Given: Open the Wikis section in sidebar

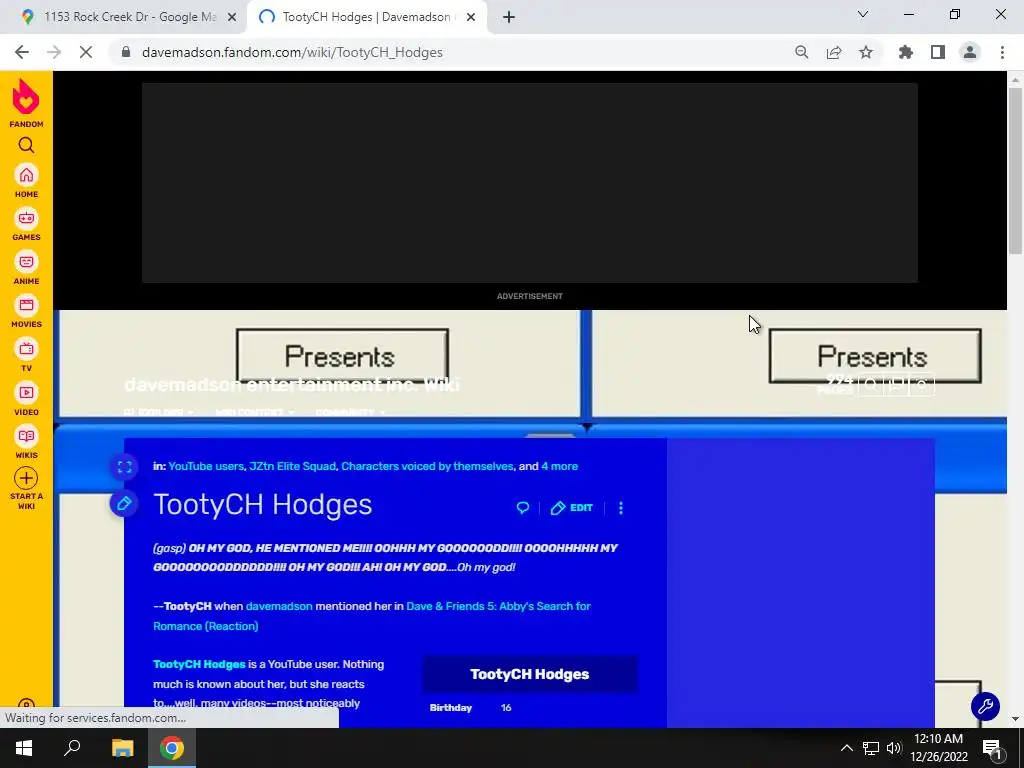Looking at the screenshot, I should [x=26, y=441].
